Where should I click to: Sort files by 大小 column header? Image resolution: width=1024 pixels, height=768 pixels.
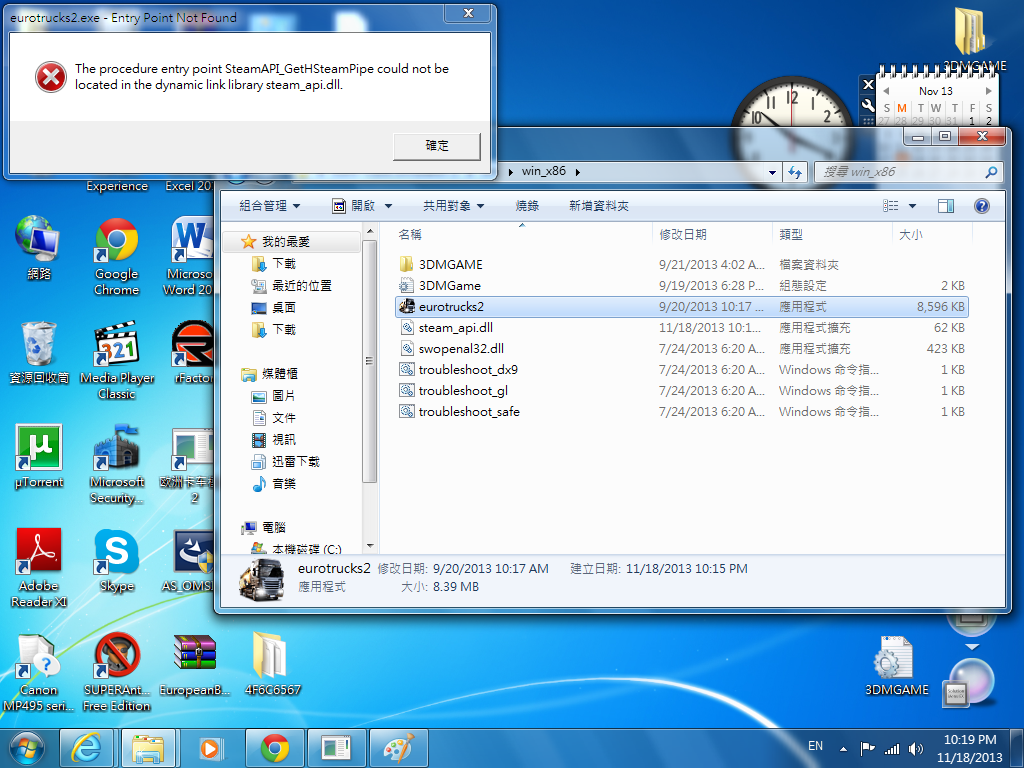pyautogui.click(x=910, y=234)
